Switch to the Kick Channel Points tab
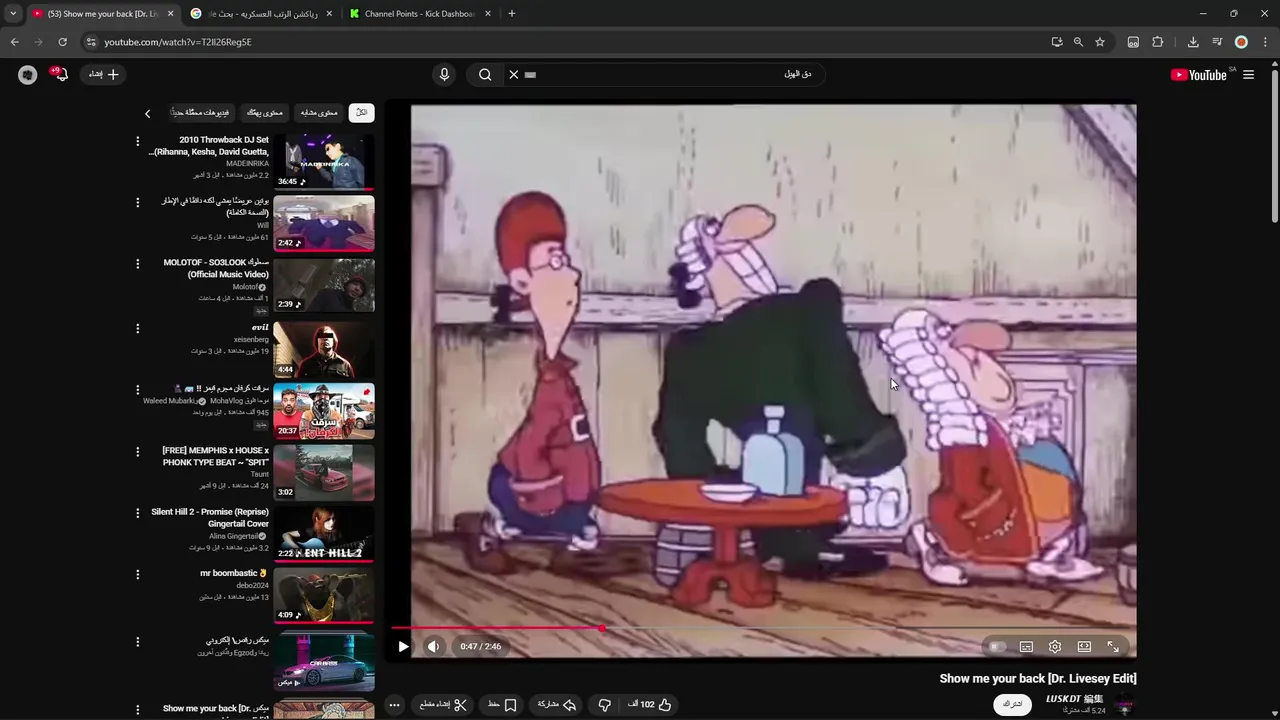 [x=420, y=14]
